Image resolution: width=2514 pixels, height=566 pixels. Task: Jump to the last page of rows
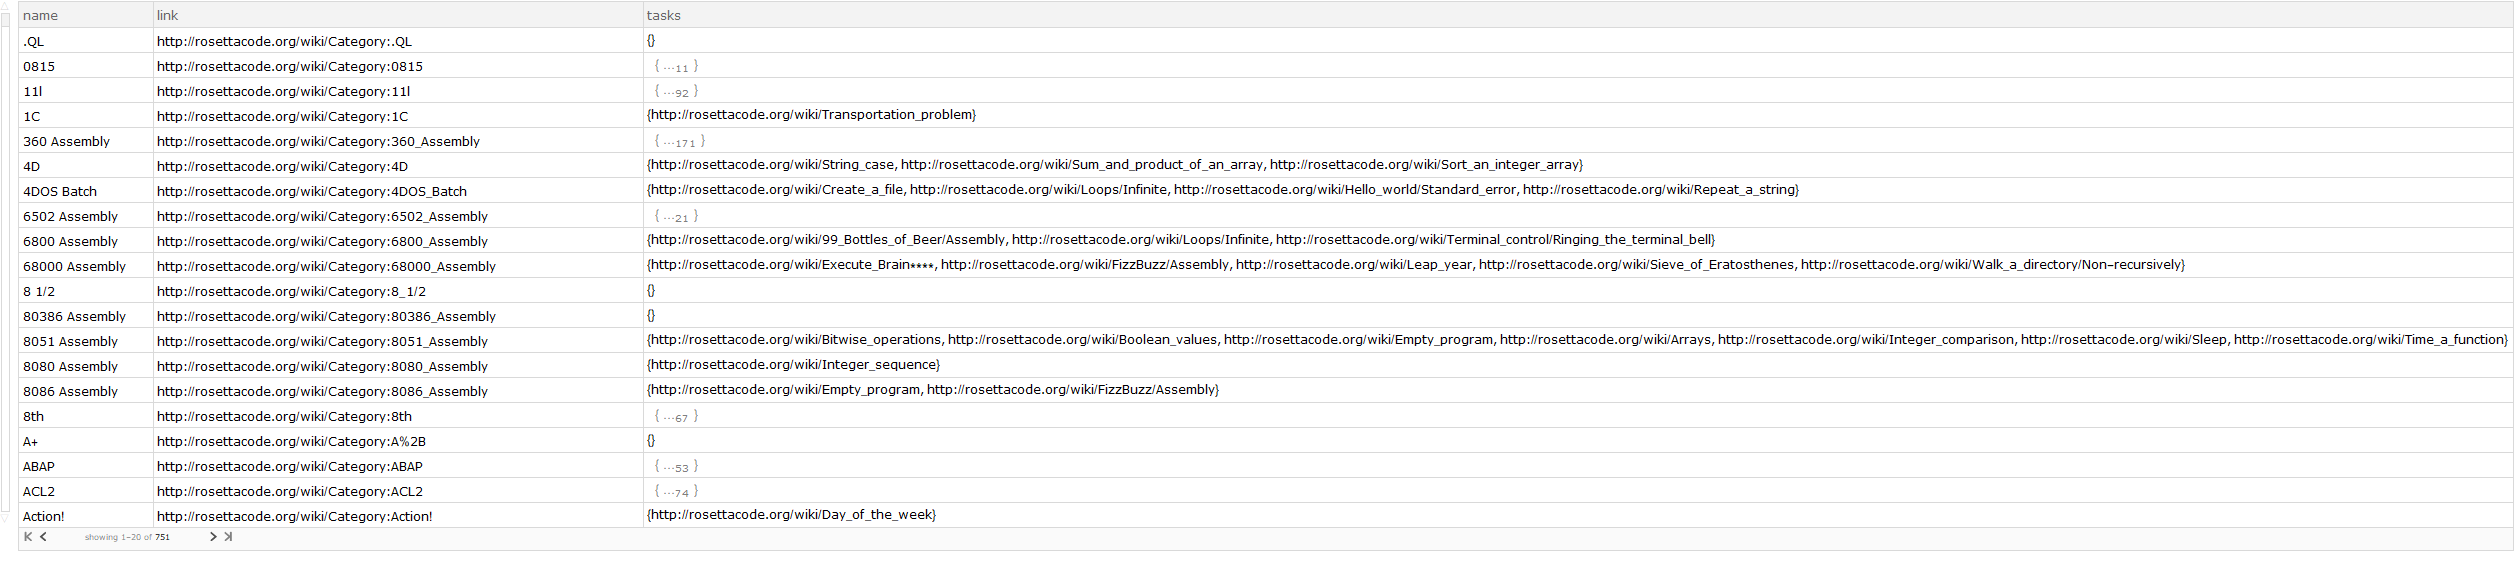(x=228, y=537)
